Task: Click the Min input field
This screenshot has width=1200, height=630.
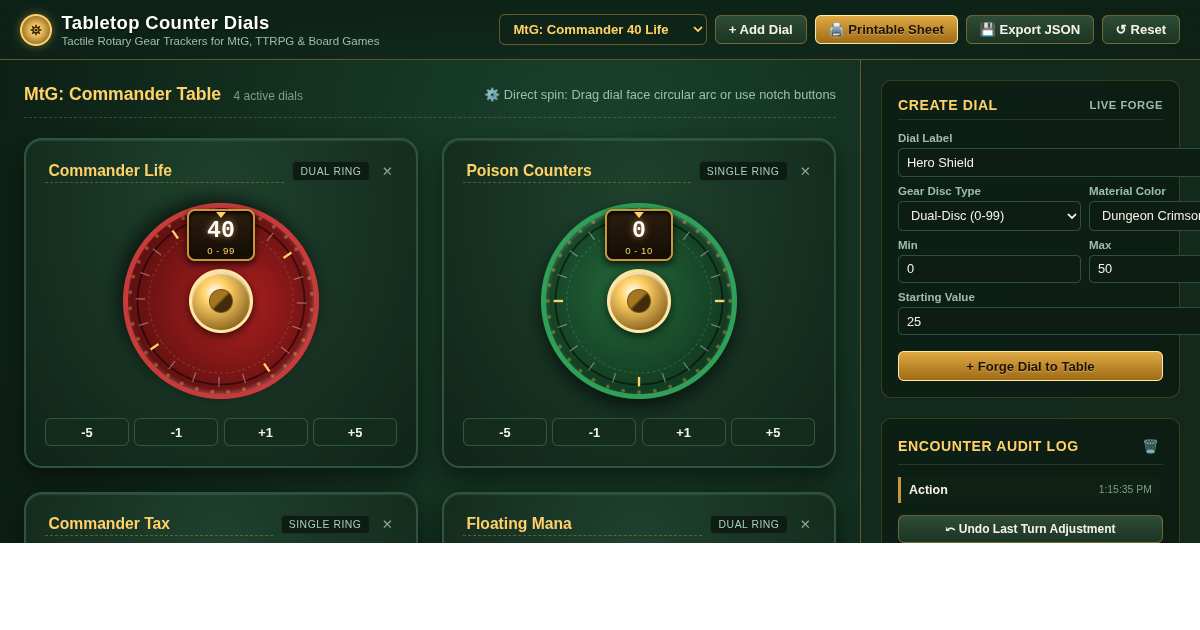Action: 989,269
